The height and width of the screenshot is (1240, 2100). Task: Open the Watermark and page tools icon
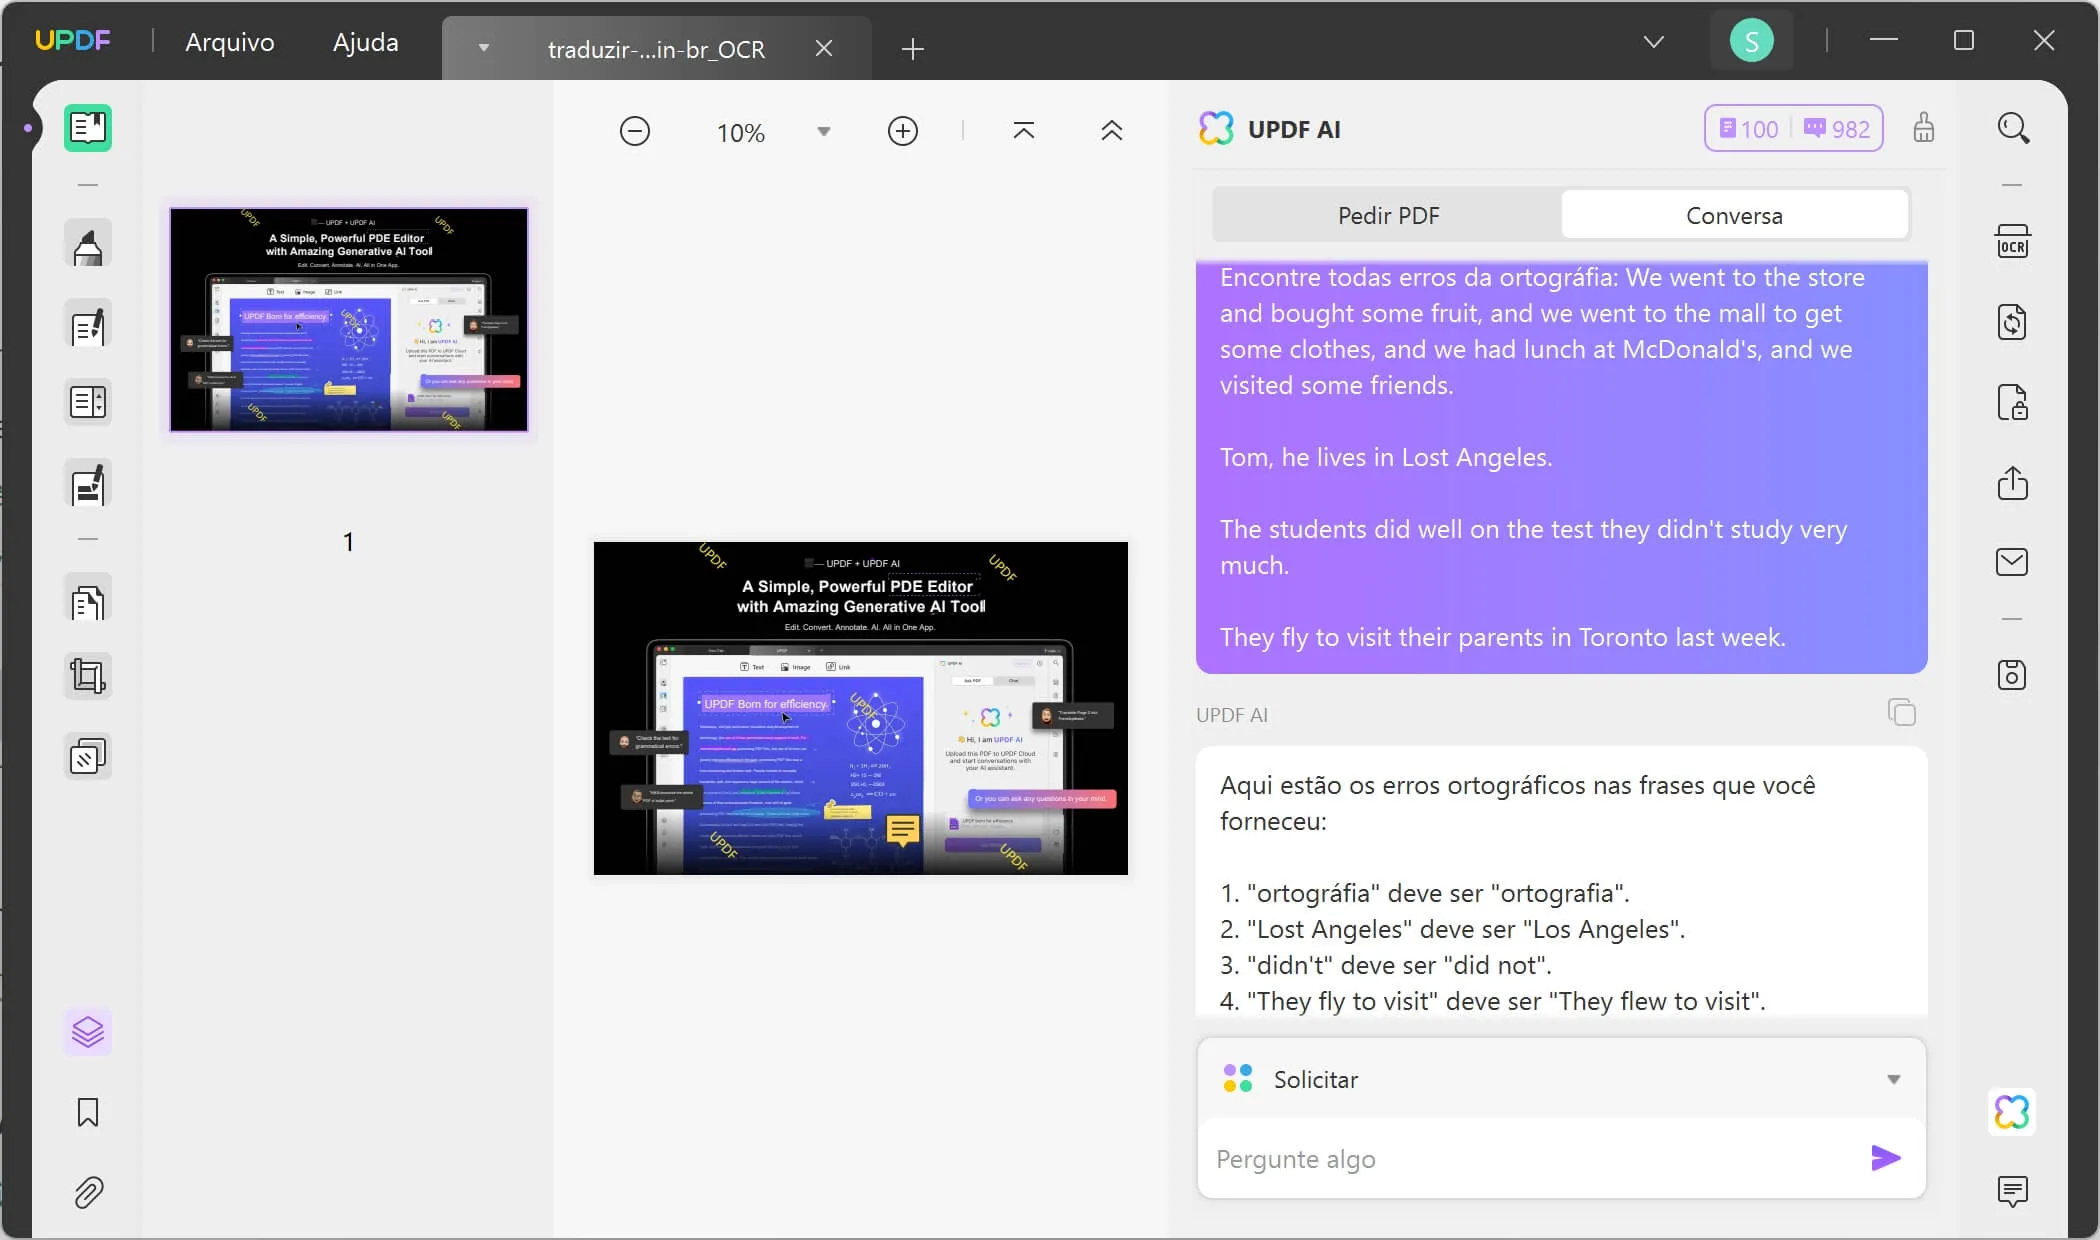[88, 757]
